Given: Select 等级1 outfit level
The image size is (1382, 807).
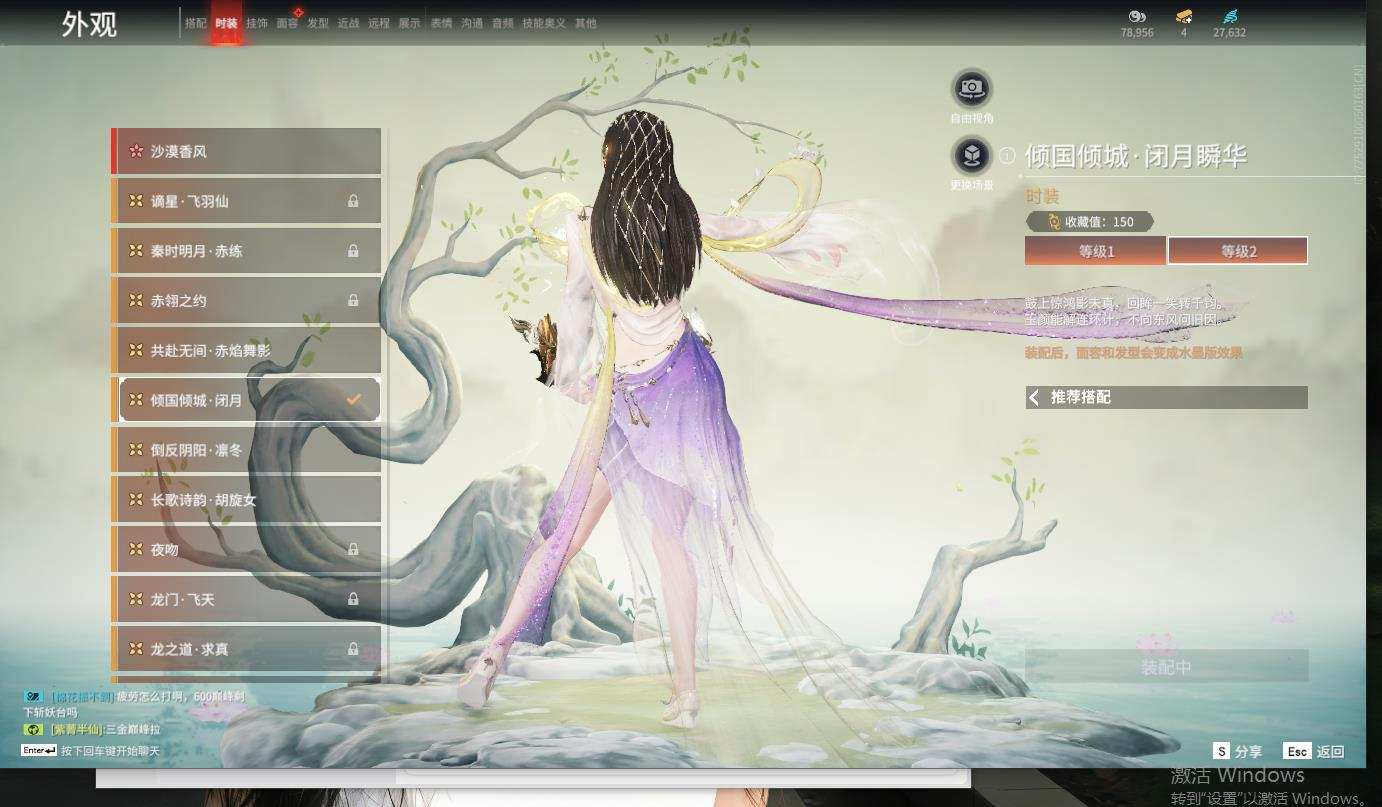Looking at the screenshot, I should (1095, 251).
